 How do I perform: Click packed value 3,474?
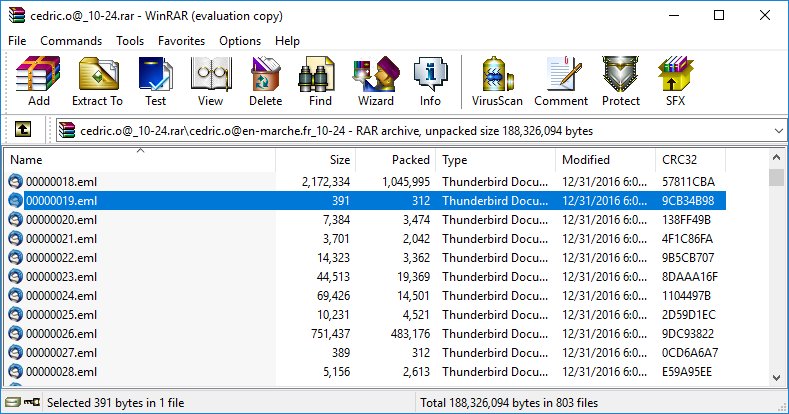tap(416, 220)
